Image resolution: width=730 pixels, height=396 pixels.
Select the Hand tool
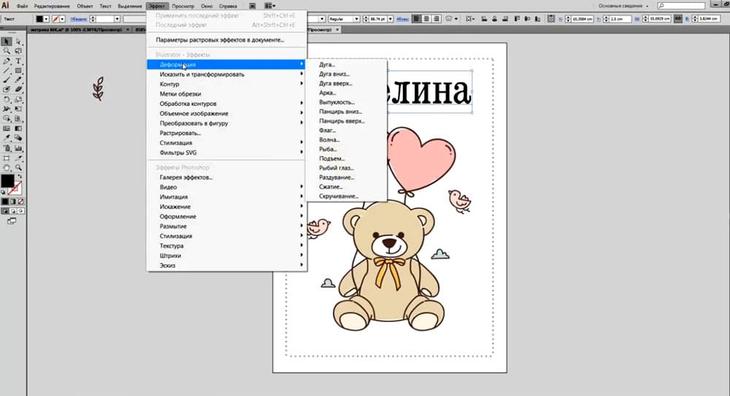click(7, 168)
